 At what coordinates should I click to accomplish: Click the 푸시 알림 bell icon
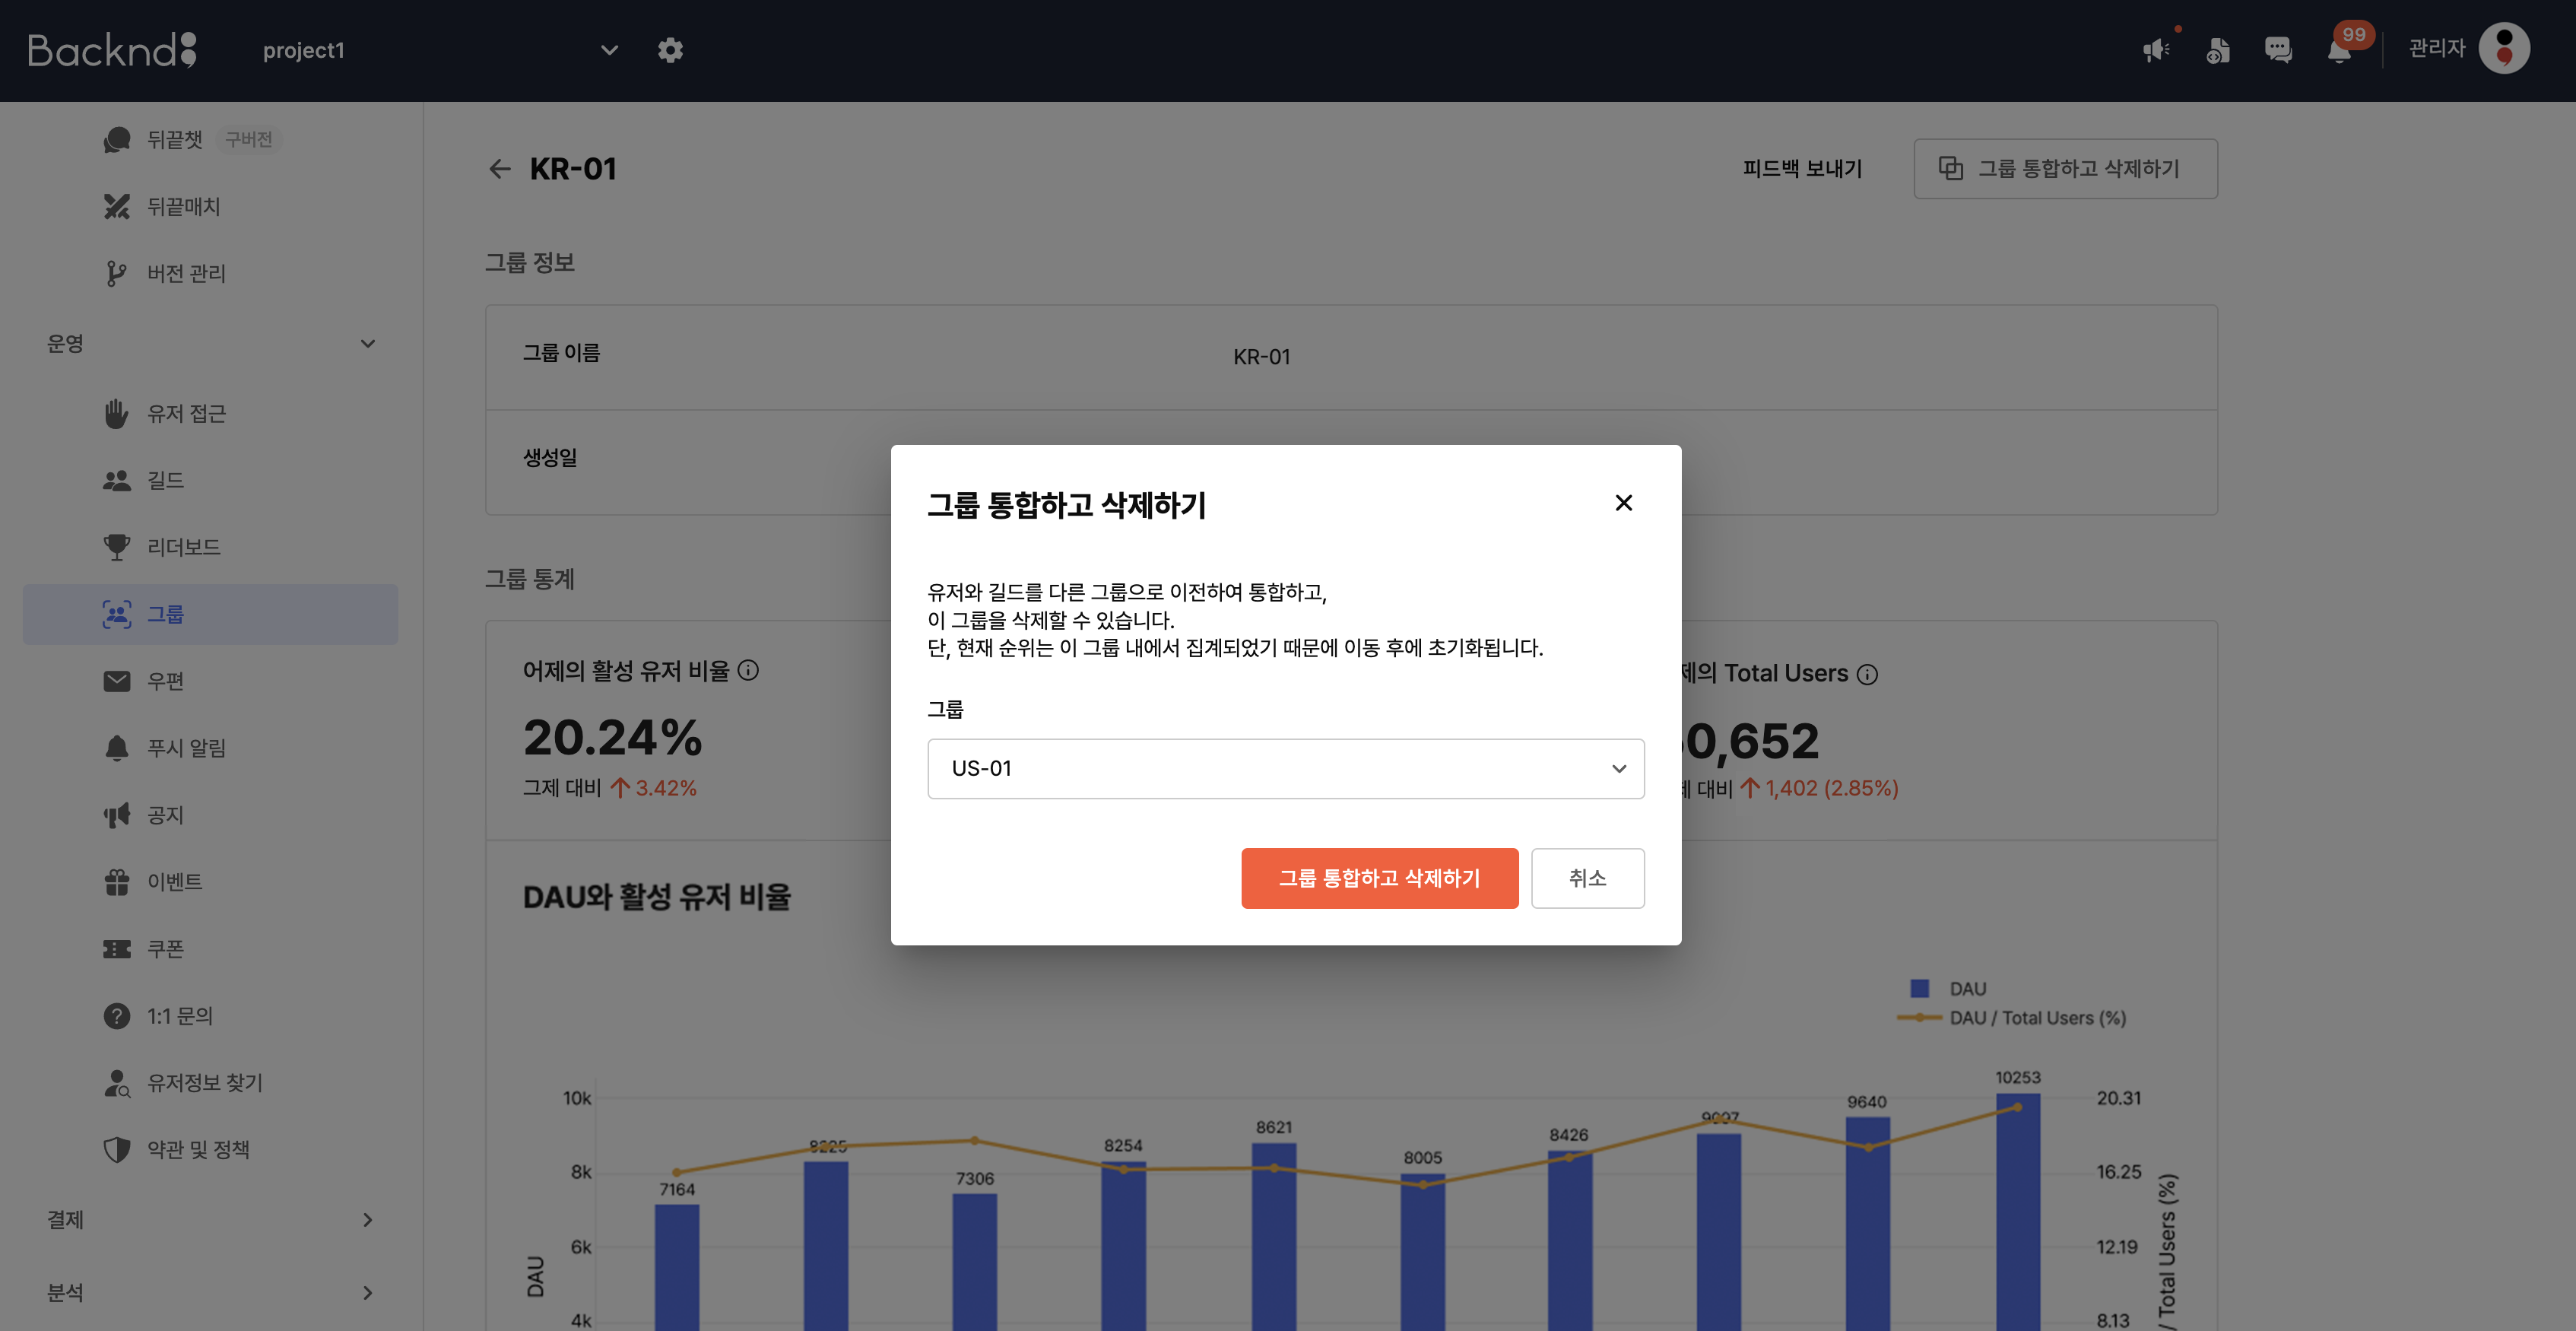117,748
